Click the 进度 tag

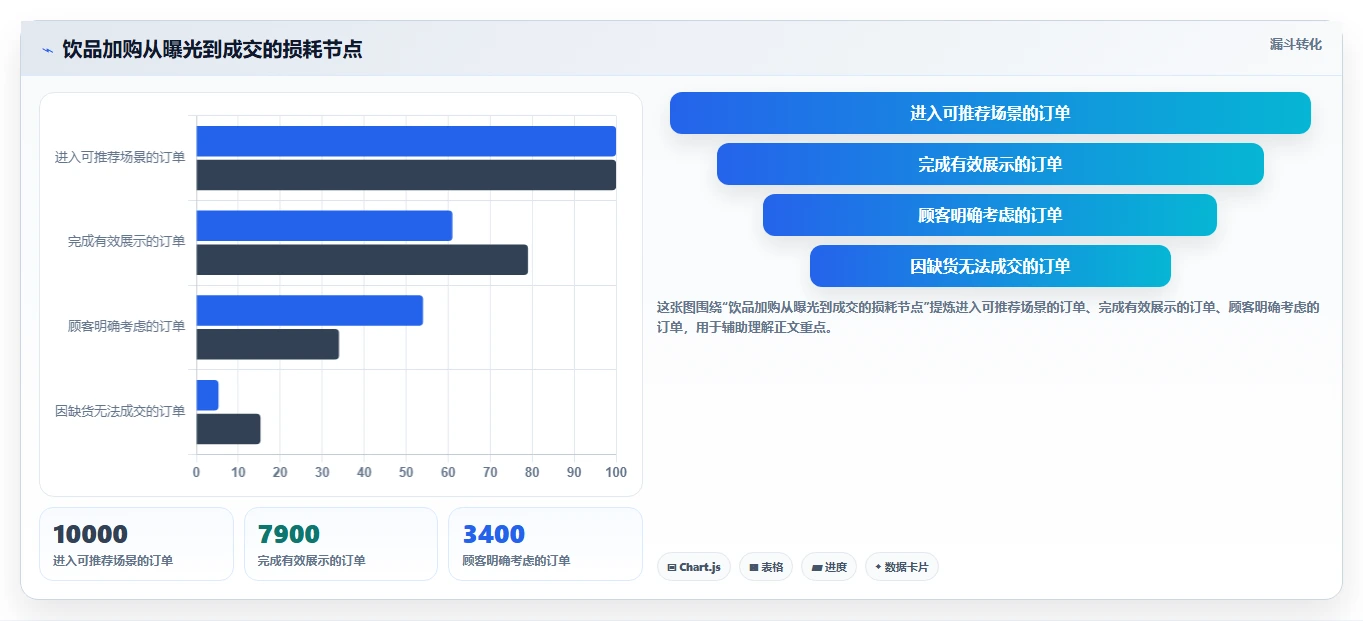(829, 567)
